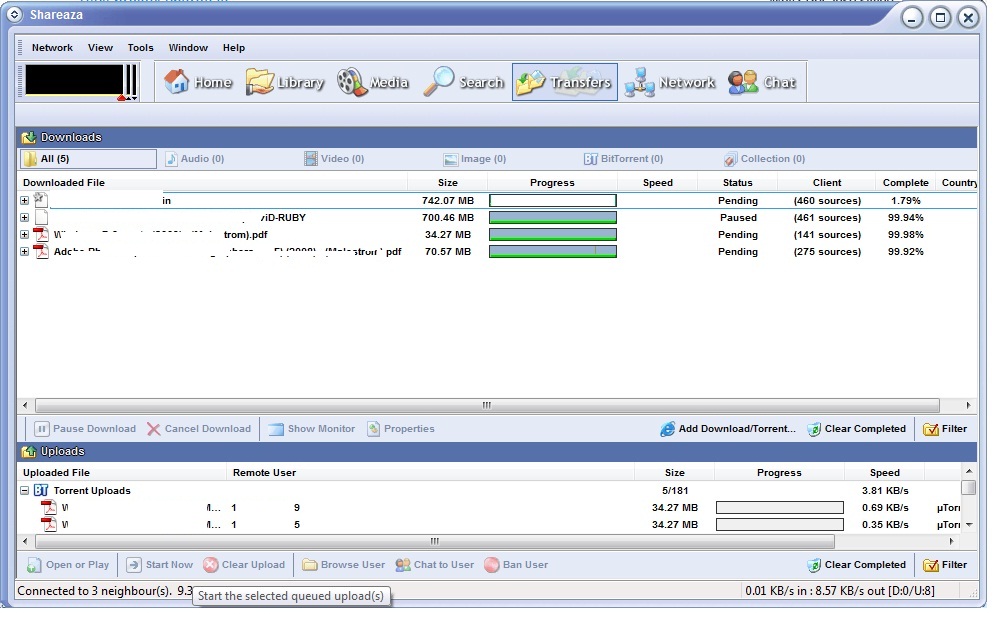The image size is (1008, 630).
Task: Collapse the Torrent Uploads group
Action: point(24,490)
